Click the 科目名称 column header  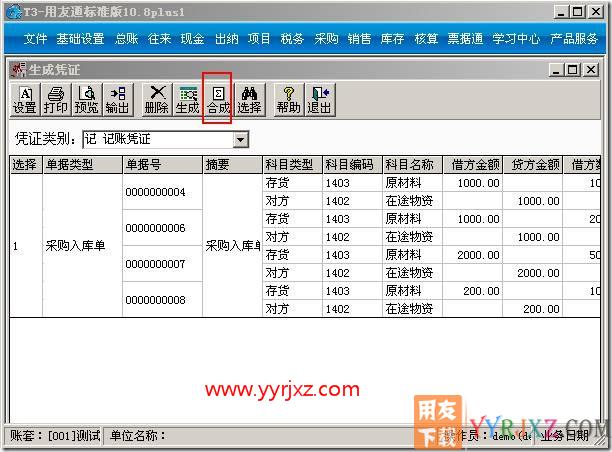tap(413, 165)
